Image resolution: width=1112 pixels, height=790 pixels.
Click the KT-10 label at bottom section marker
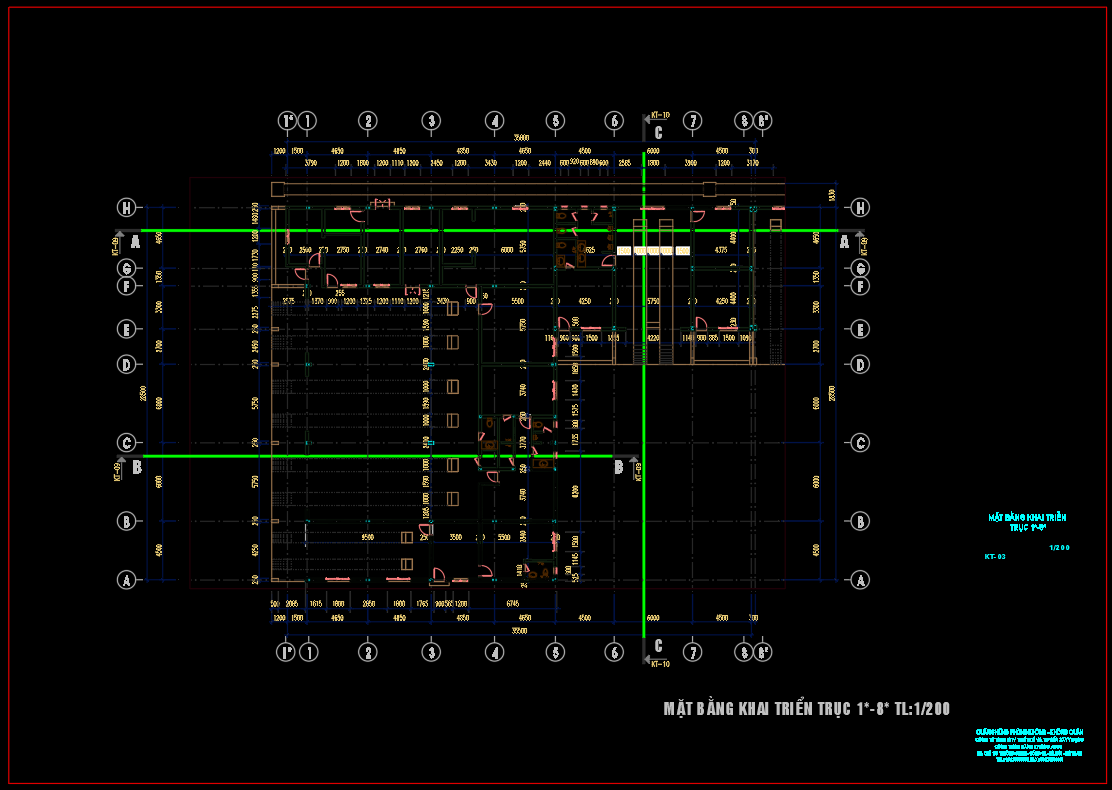pyautogui.click(x=659, y=664)
